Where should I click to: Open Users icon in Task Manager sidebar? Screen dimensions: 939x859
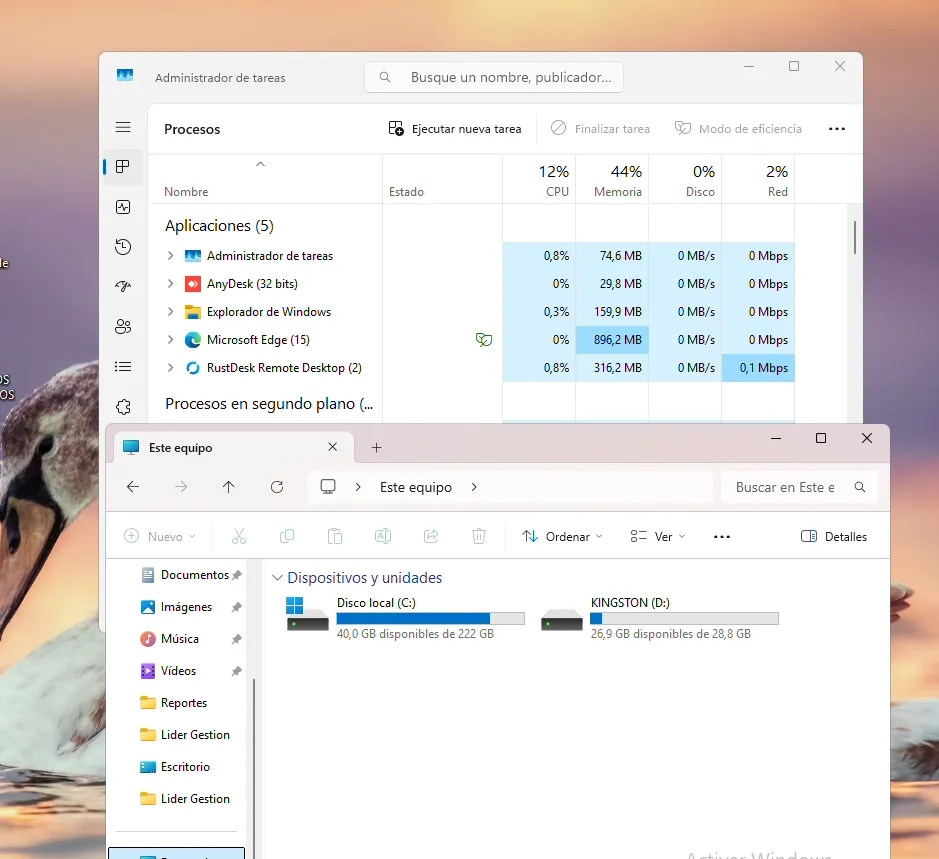[x=123, y=326]
